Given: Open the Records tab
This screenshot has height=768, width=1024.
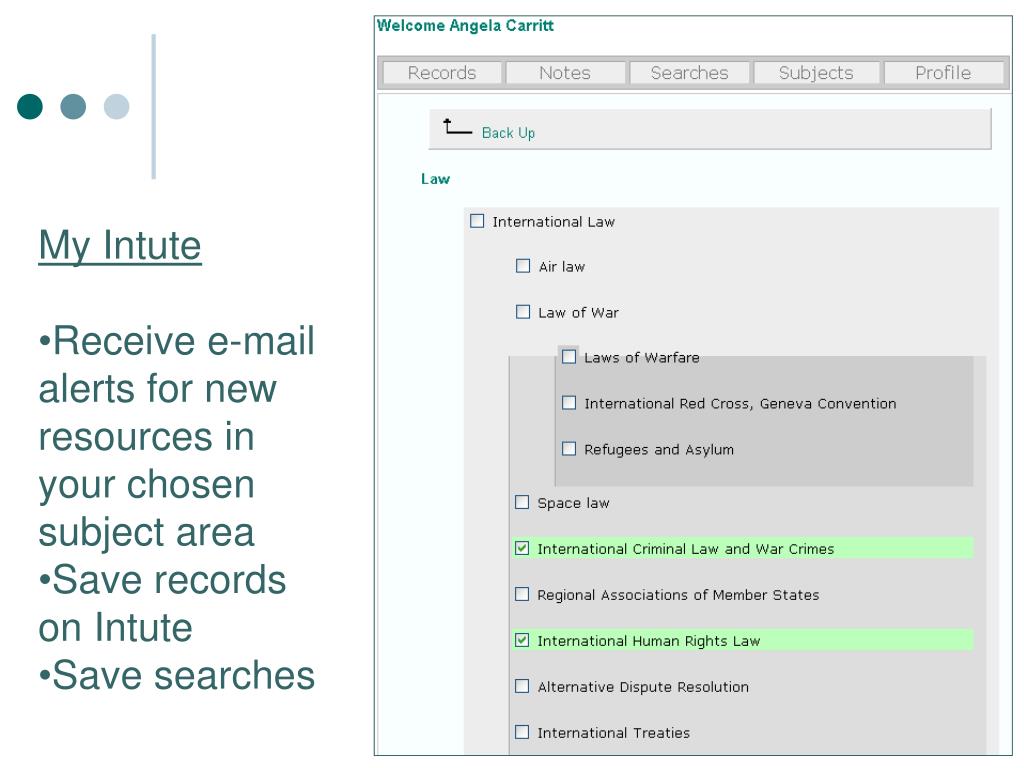Looking at the screenshot, I should point(442,72).
